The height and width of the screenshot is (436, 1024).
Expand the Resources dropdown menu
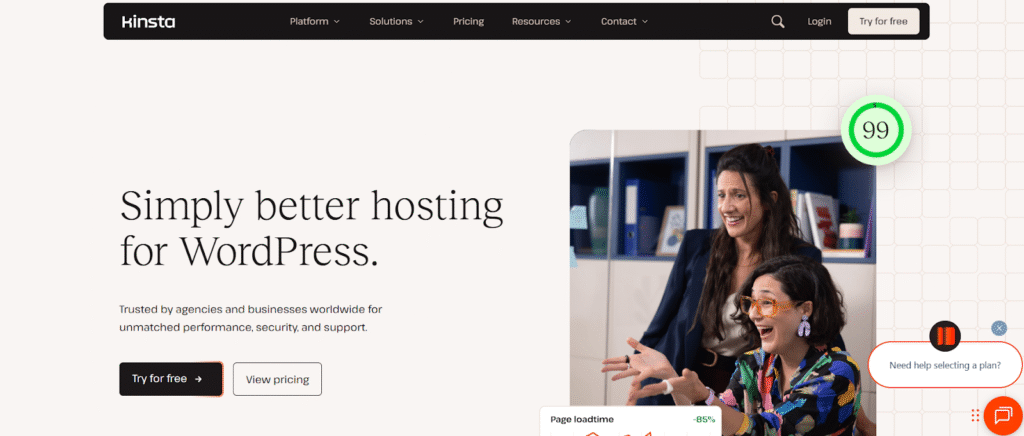tap(541, 22)
